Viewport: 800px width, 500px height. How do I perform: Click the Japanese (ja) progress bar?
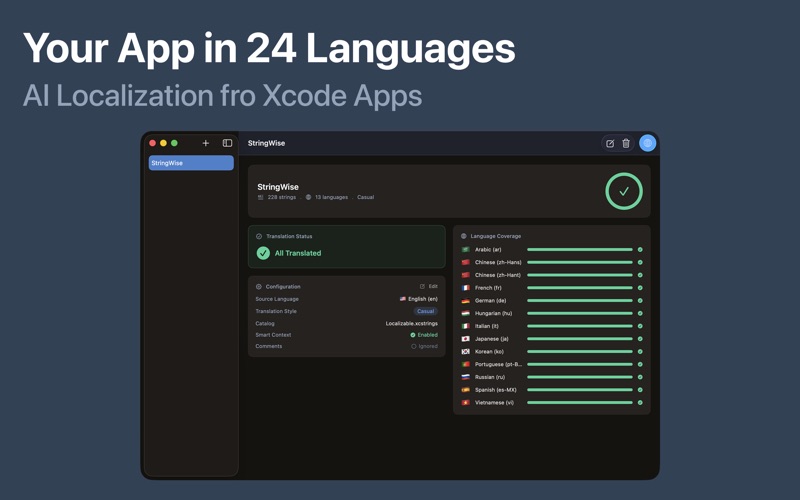(580, 339)
